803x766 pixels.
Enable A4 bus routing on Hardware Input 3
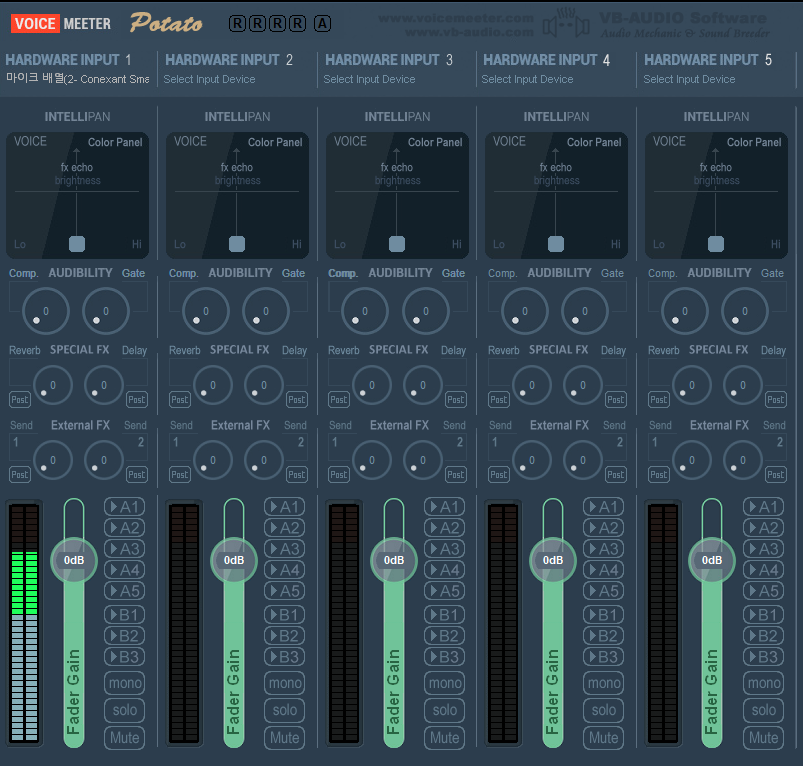coord(445,570)
